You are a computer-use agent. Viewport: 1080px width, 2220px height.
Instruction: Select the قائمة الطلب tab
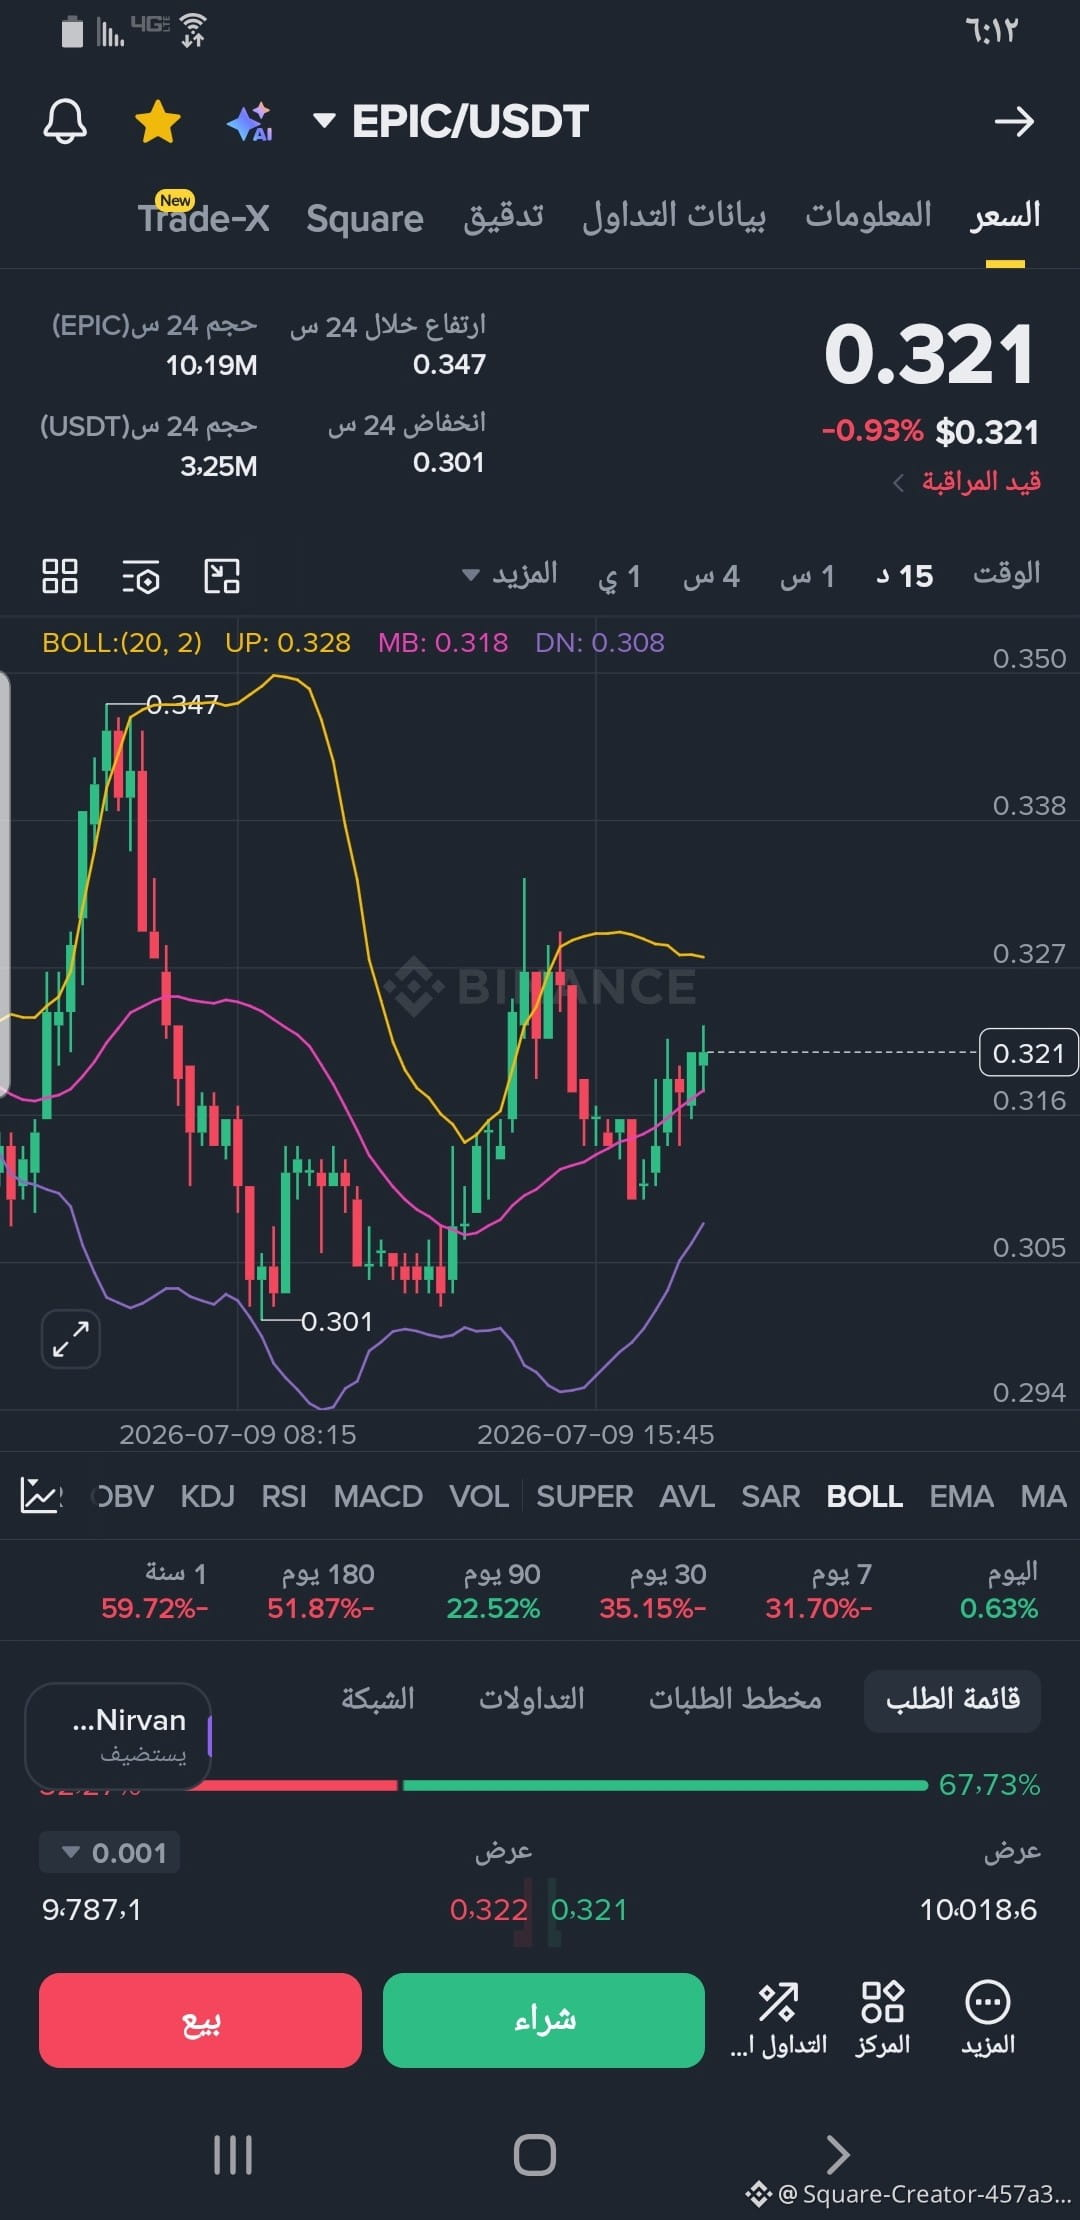952,1700
